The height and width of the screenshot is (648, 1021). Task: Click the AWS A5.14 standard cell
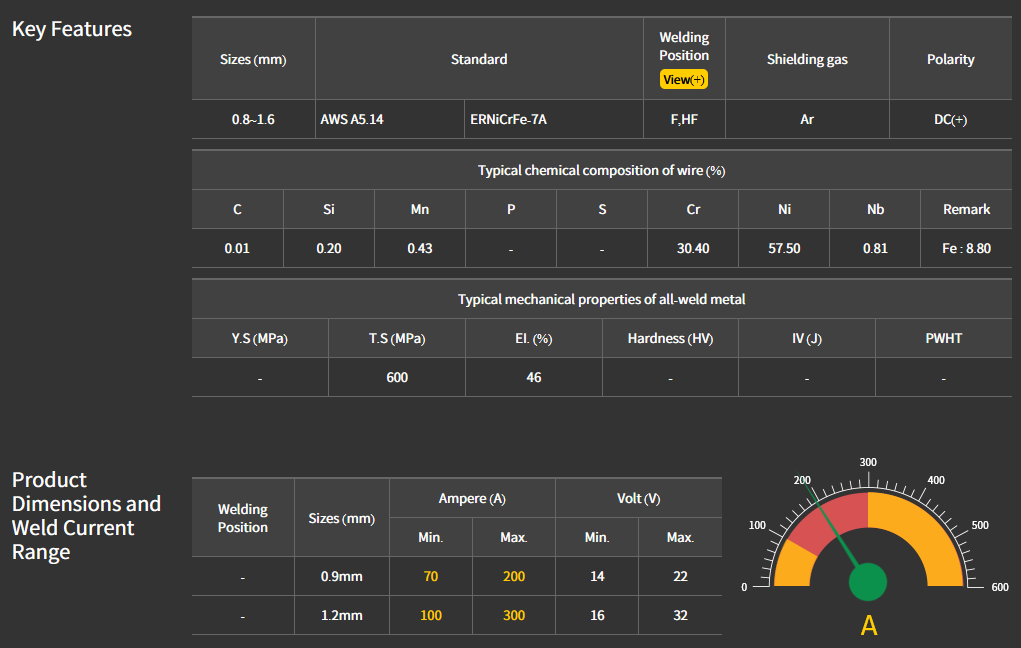pyautogui.click(x=352, y=119)
